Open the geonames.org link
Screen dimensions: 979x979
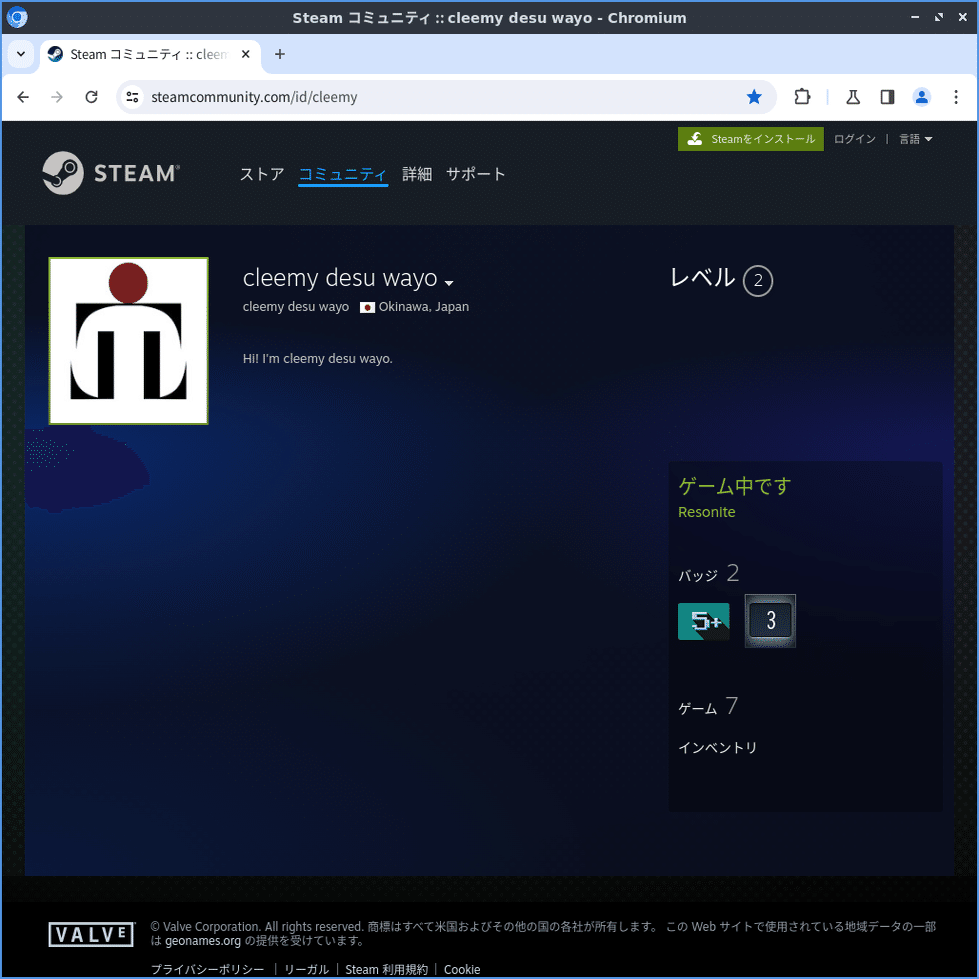point(203,941)
